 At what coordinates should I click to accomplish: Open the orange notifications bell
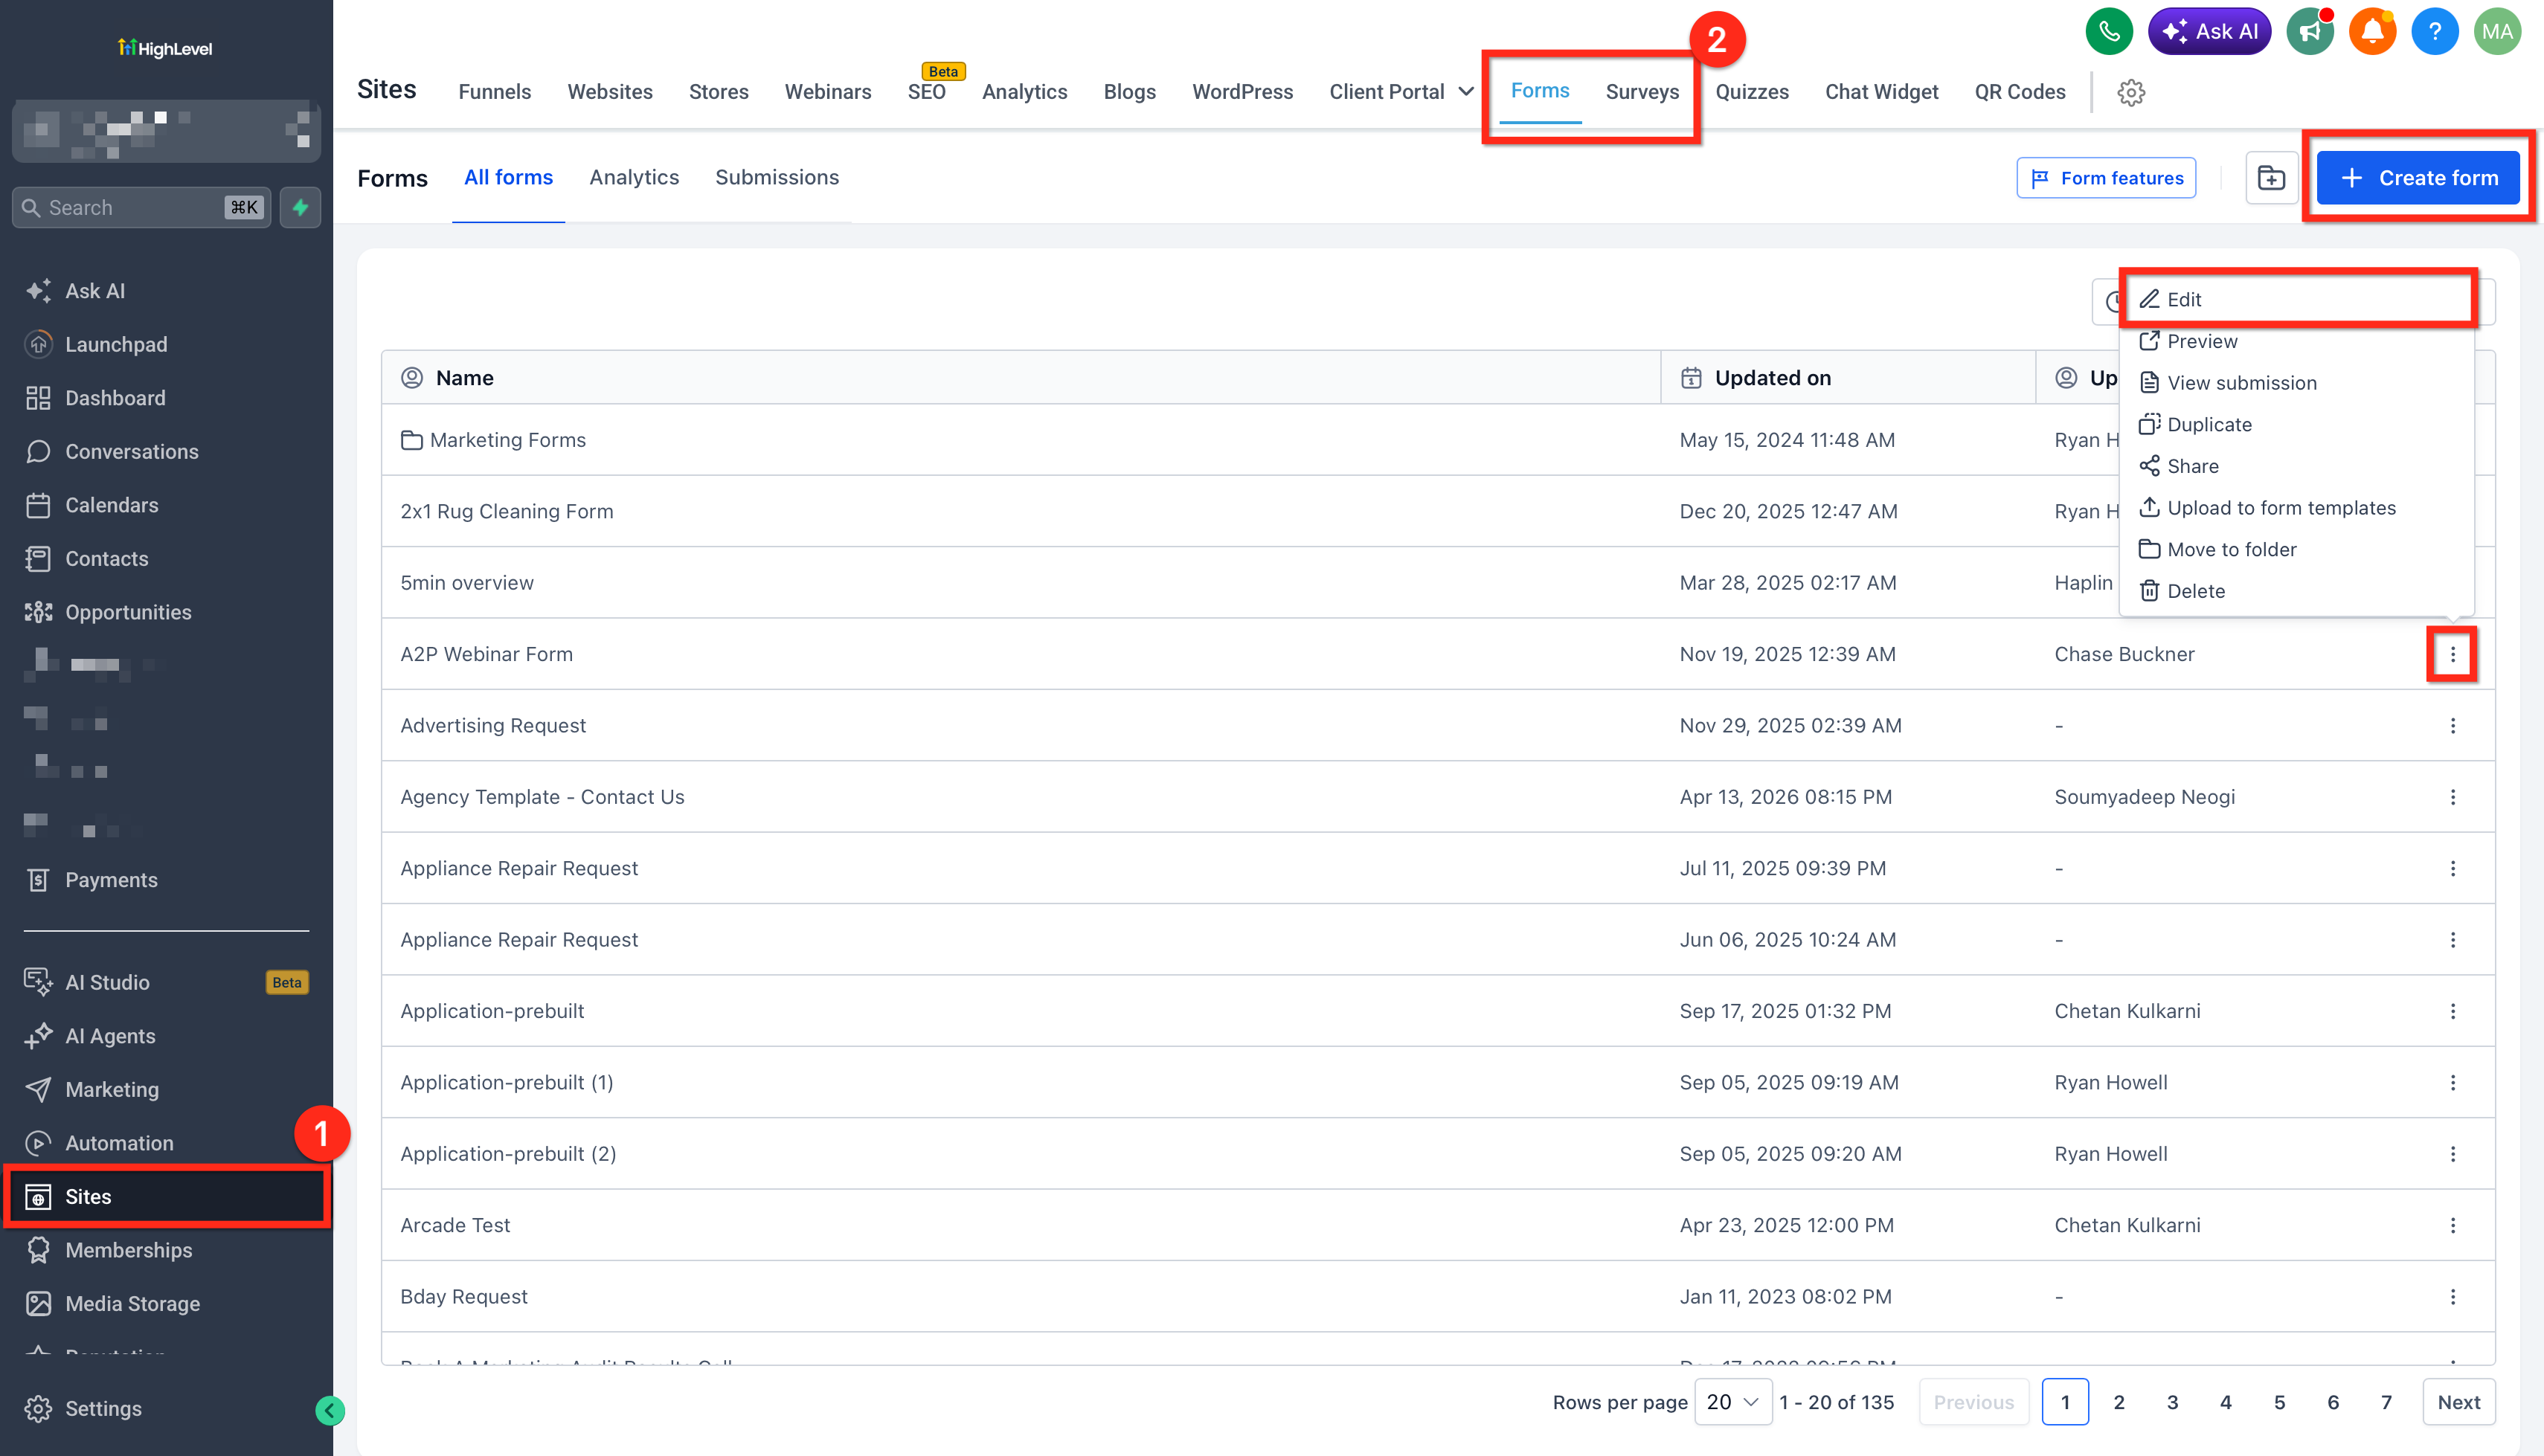pyautogui.click(x=2372, y=31)
